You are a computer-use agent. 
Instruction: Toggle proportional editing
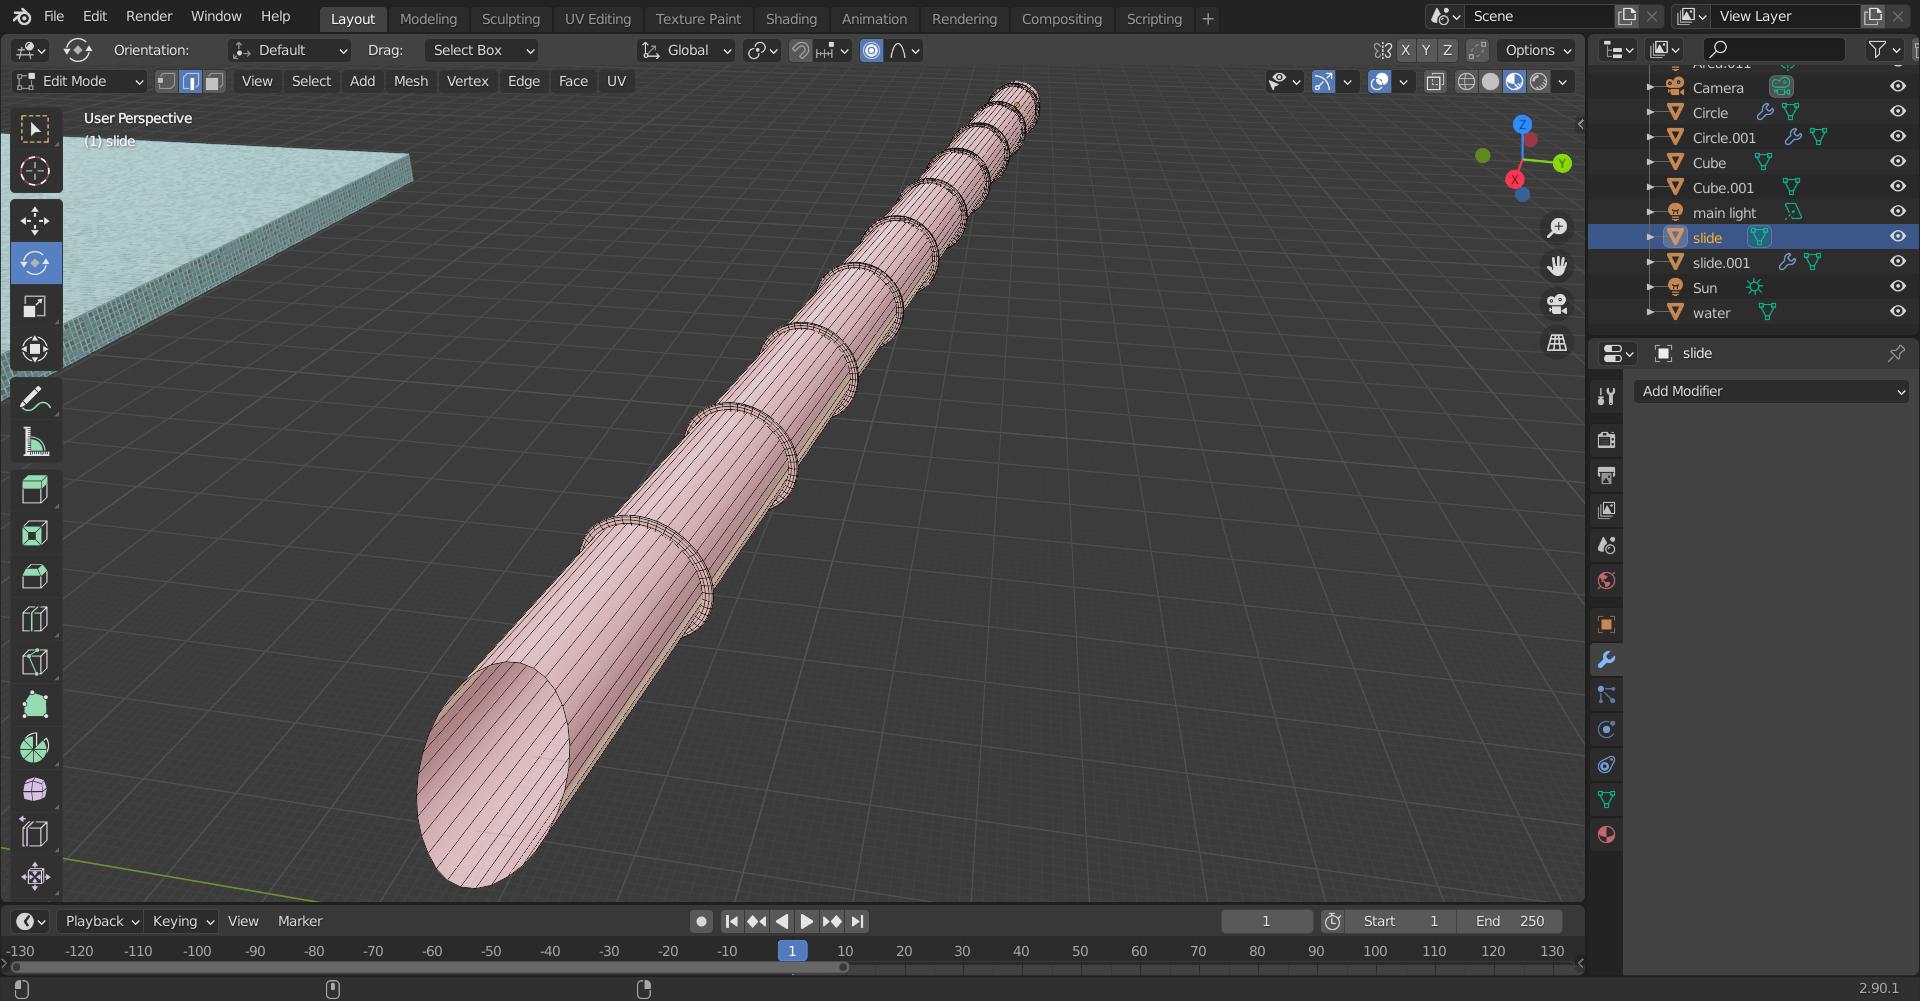point(872,50)
